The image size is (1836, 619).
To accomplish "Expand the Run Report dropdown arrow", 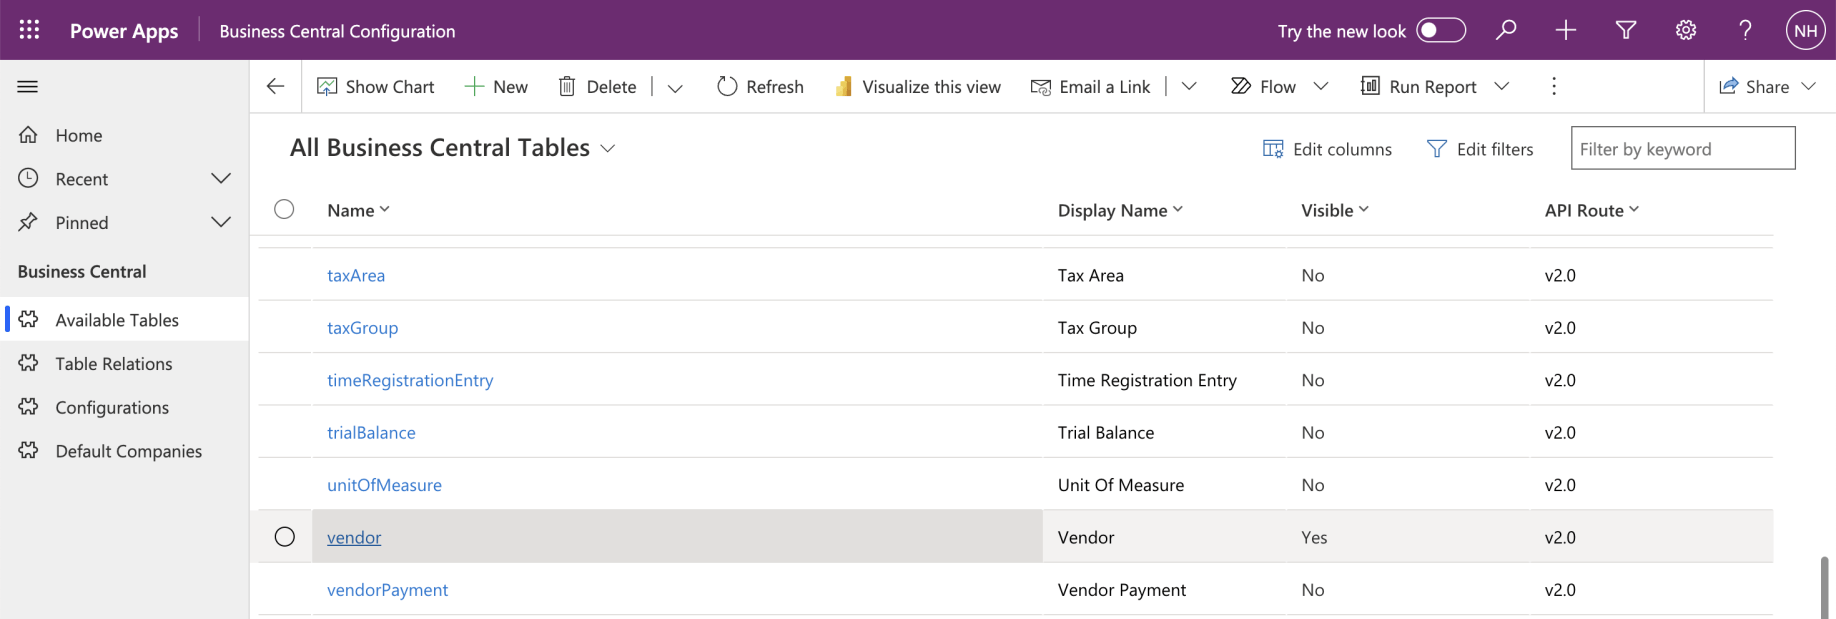I will coord(1502,86).
